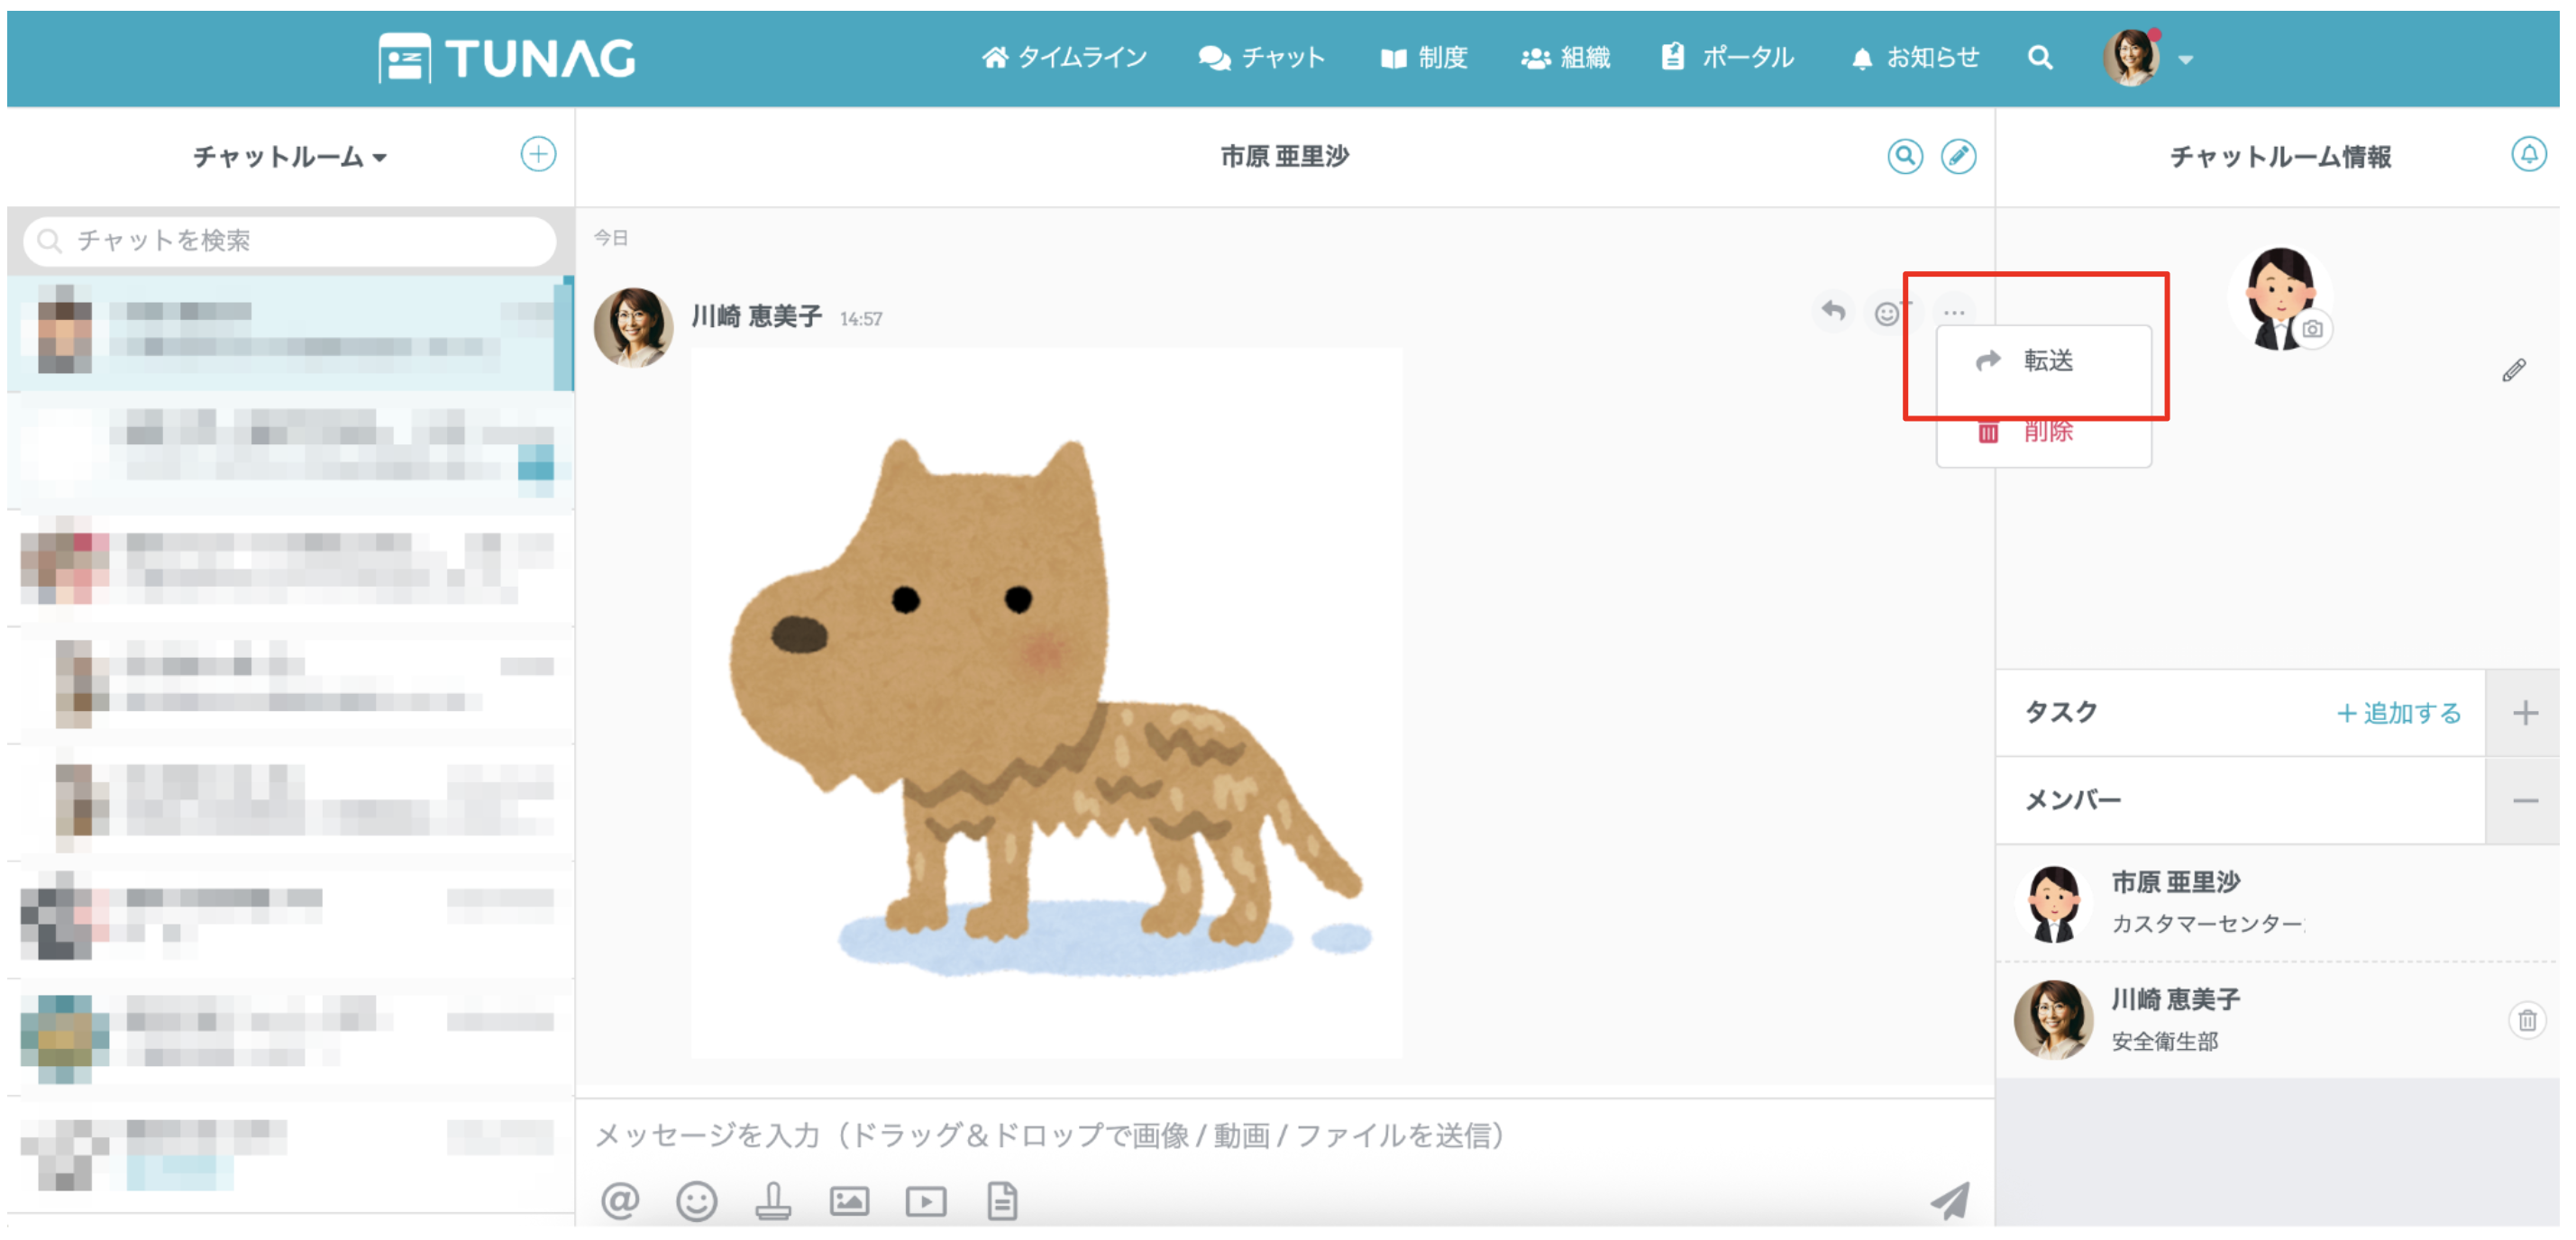Screen dimensions: 2576x1240
Task: Open the チャットルーム dropdown
Action: point(290,157)
